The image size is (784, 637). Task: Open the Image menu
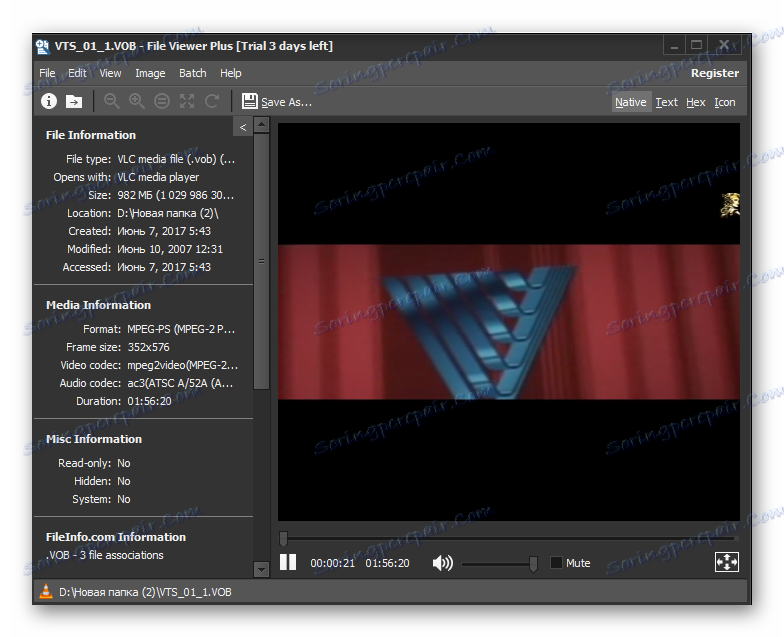pos(150,73)
